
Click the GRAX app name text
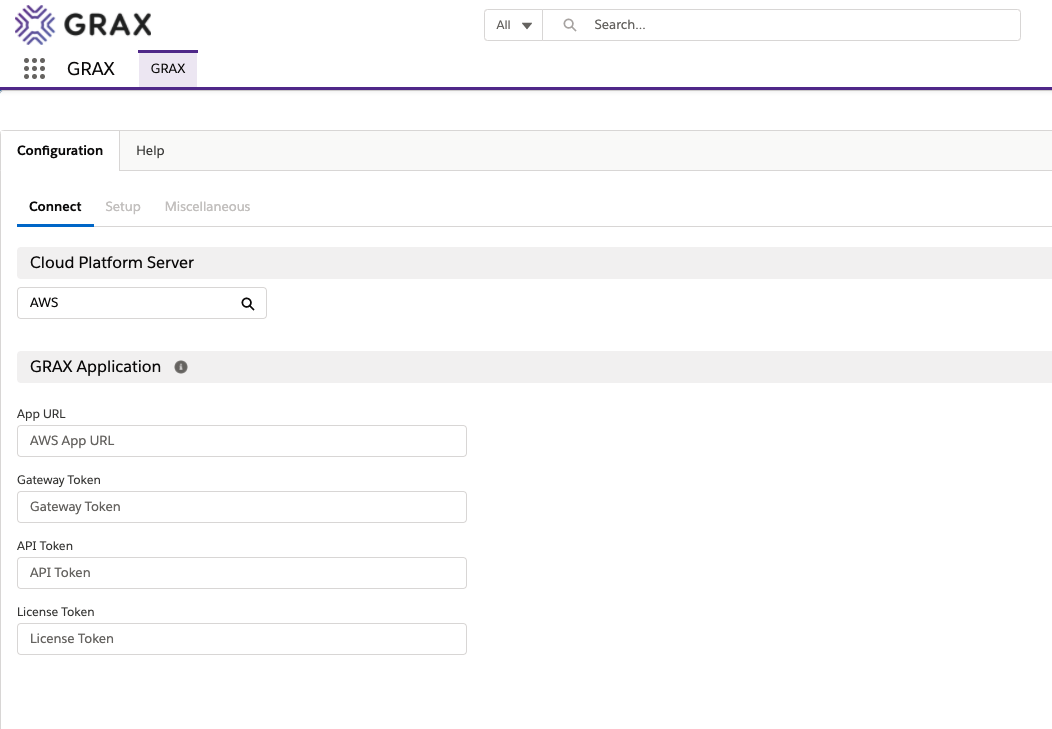[x=91, y=68]
